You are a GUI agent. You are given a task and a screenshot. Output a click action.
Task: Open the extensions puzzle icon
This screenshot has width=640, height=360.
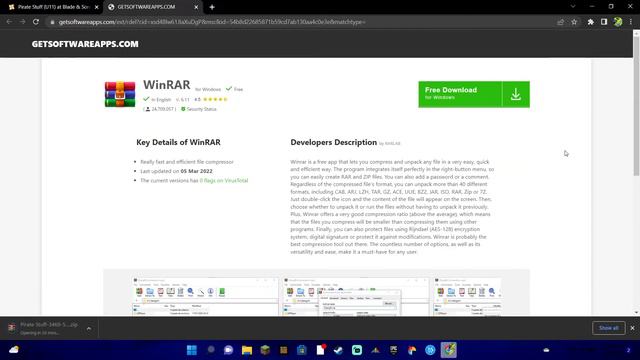pos(591,22)
